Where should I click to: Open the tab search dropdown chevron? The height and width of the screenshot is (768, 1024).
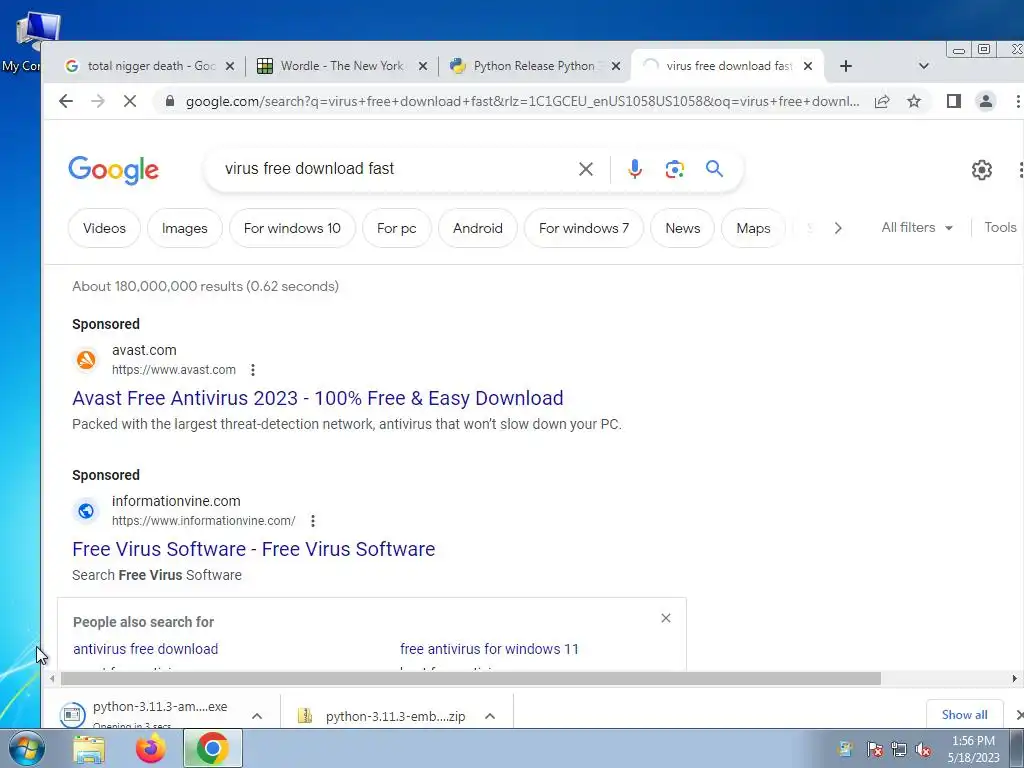[923, 66]
